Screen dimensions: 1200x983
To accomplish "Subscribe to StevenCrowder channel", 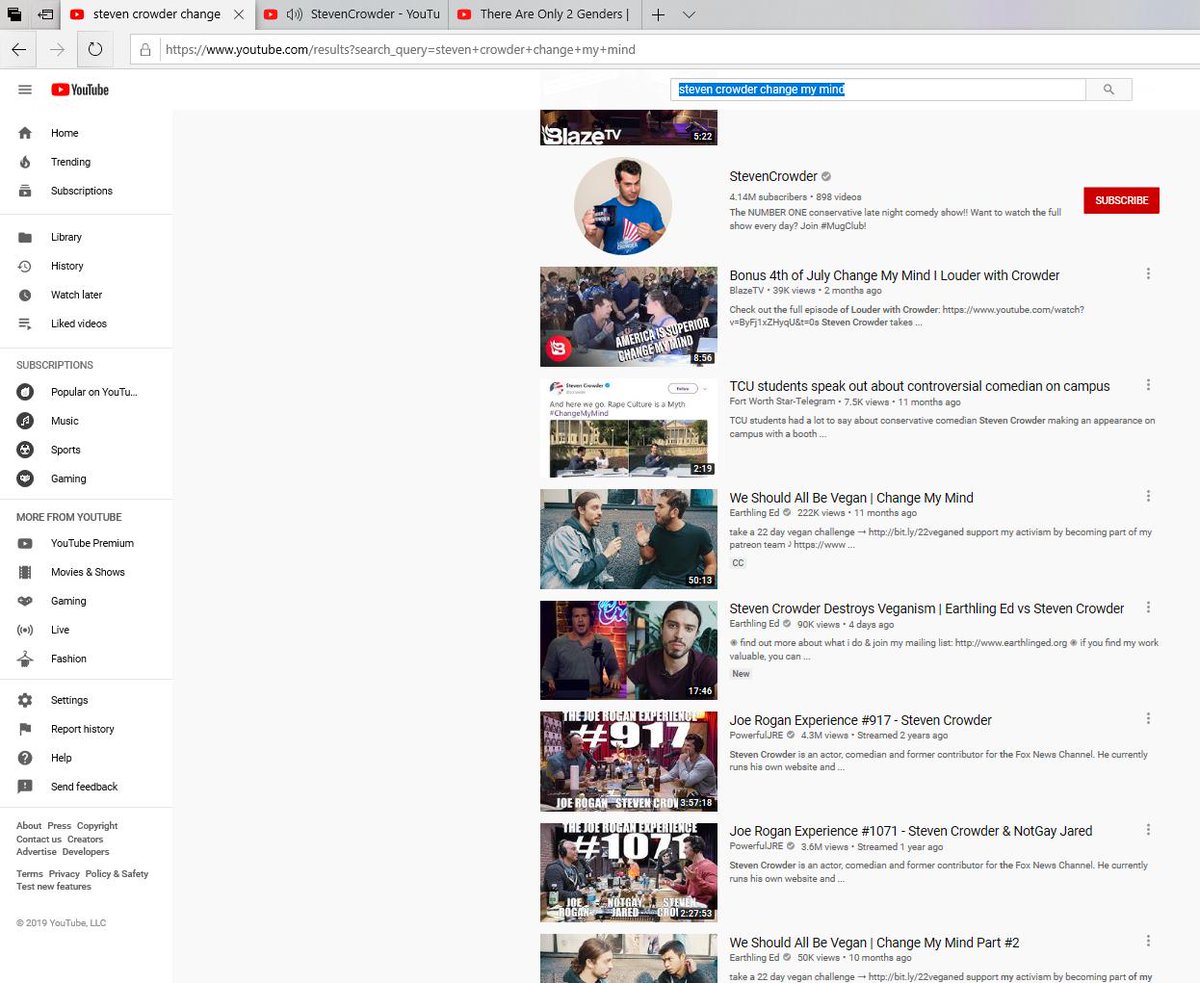I will 1121,200.
